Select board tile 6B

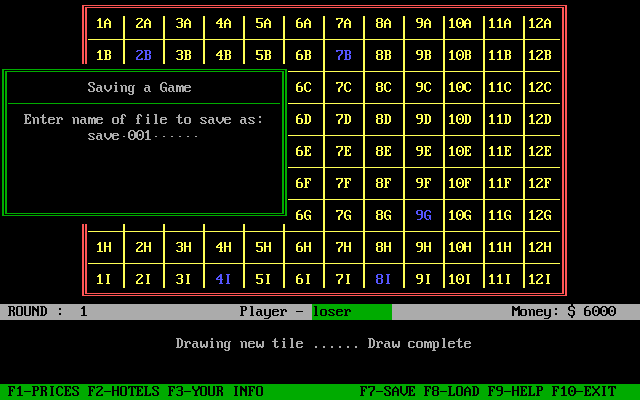click(x=304, y=56)
